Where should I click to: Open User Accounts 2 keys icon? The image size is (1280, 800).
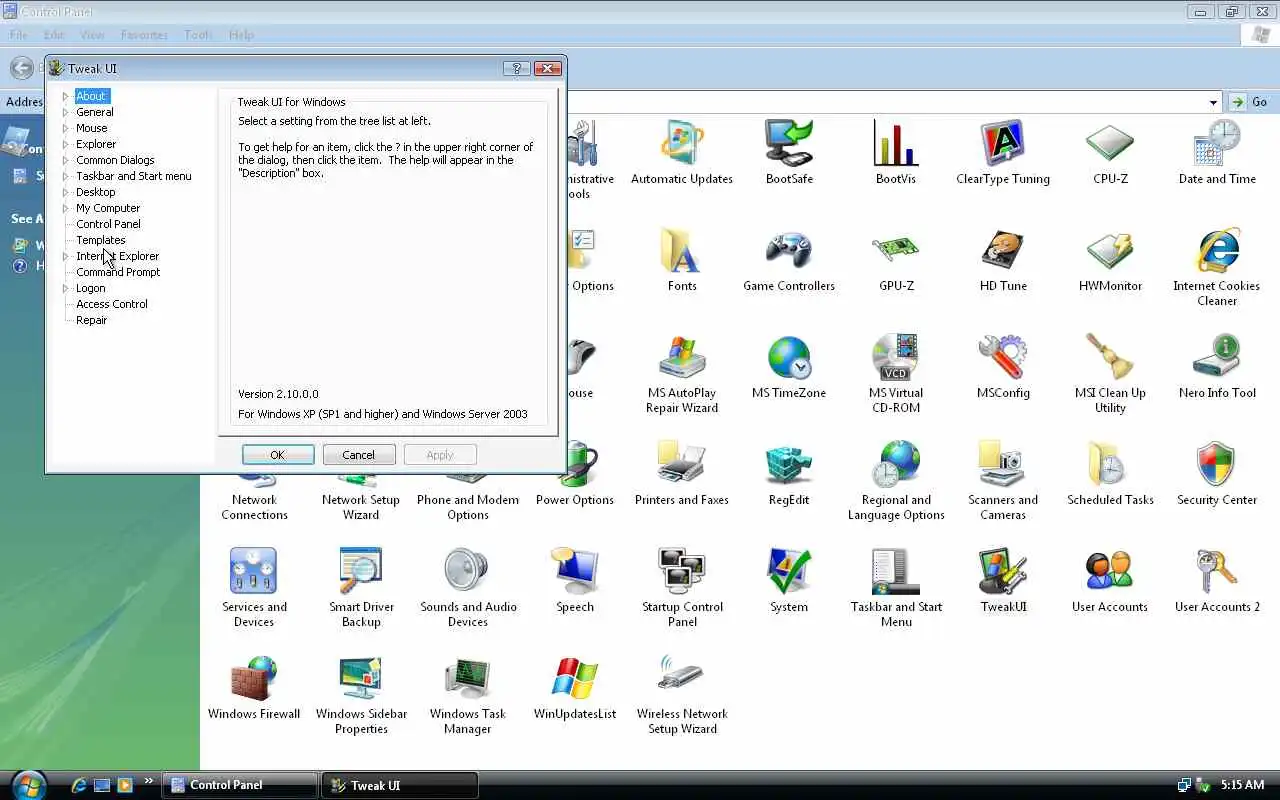coord(1217,571)
